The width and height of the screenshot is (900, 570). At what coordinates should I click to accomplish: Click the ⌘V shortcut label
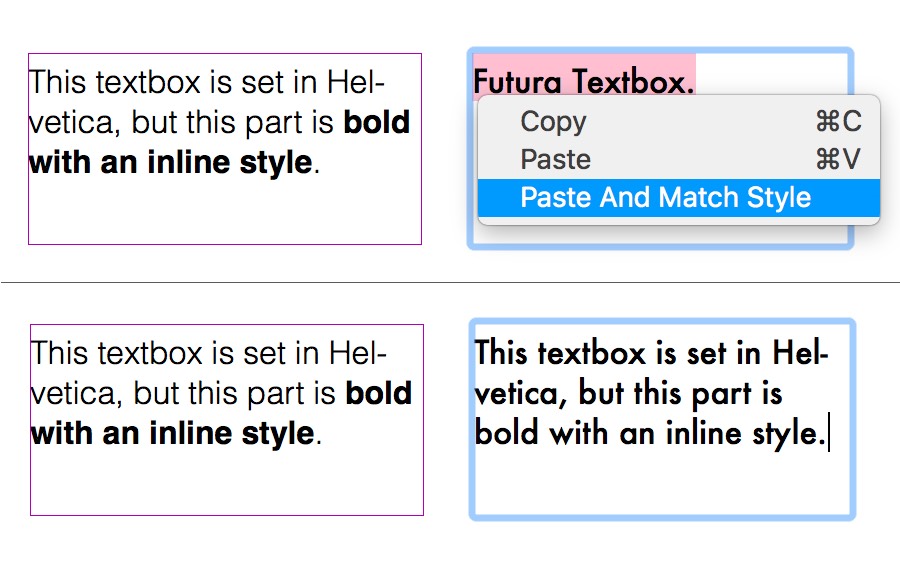(x=838, y=160)
